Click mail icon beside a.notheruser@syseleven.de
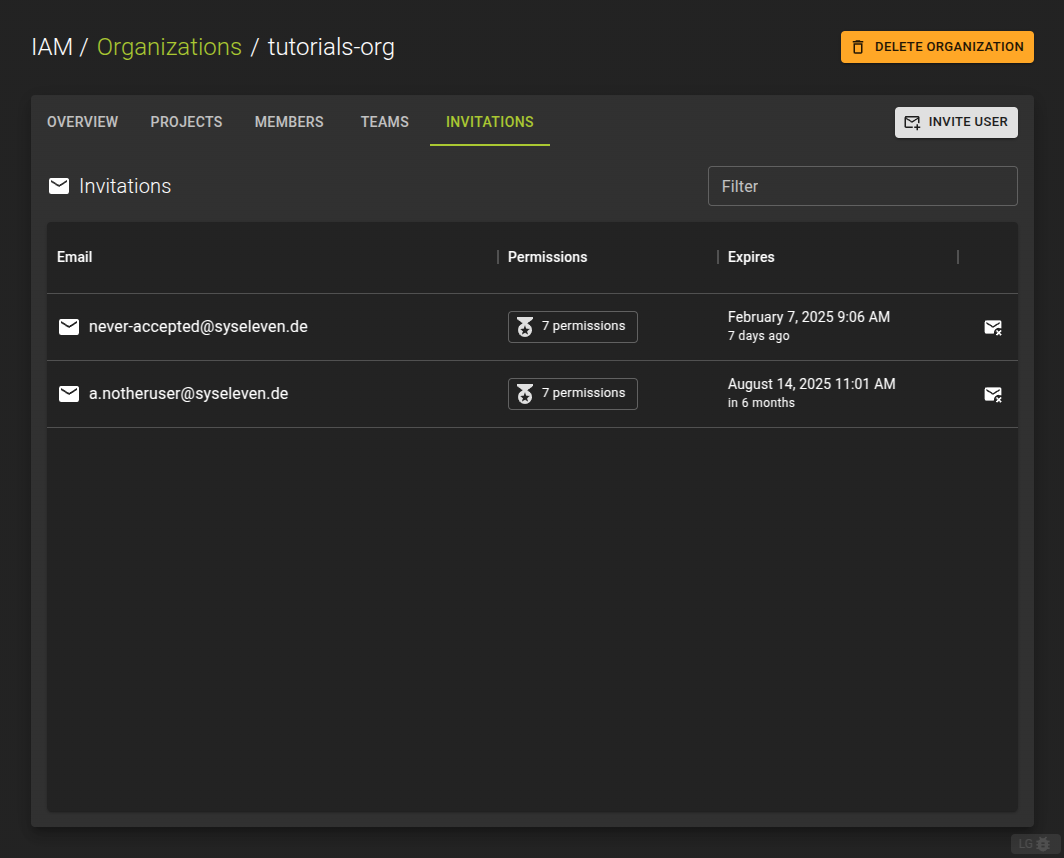Screen dimensions: 1064x858 [69, 394]
